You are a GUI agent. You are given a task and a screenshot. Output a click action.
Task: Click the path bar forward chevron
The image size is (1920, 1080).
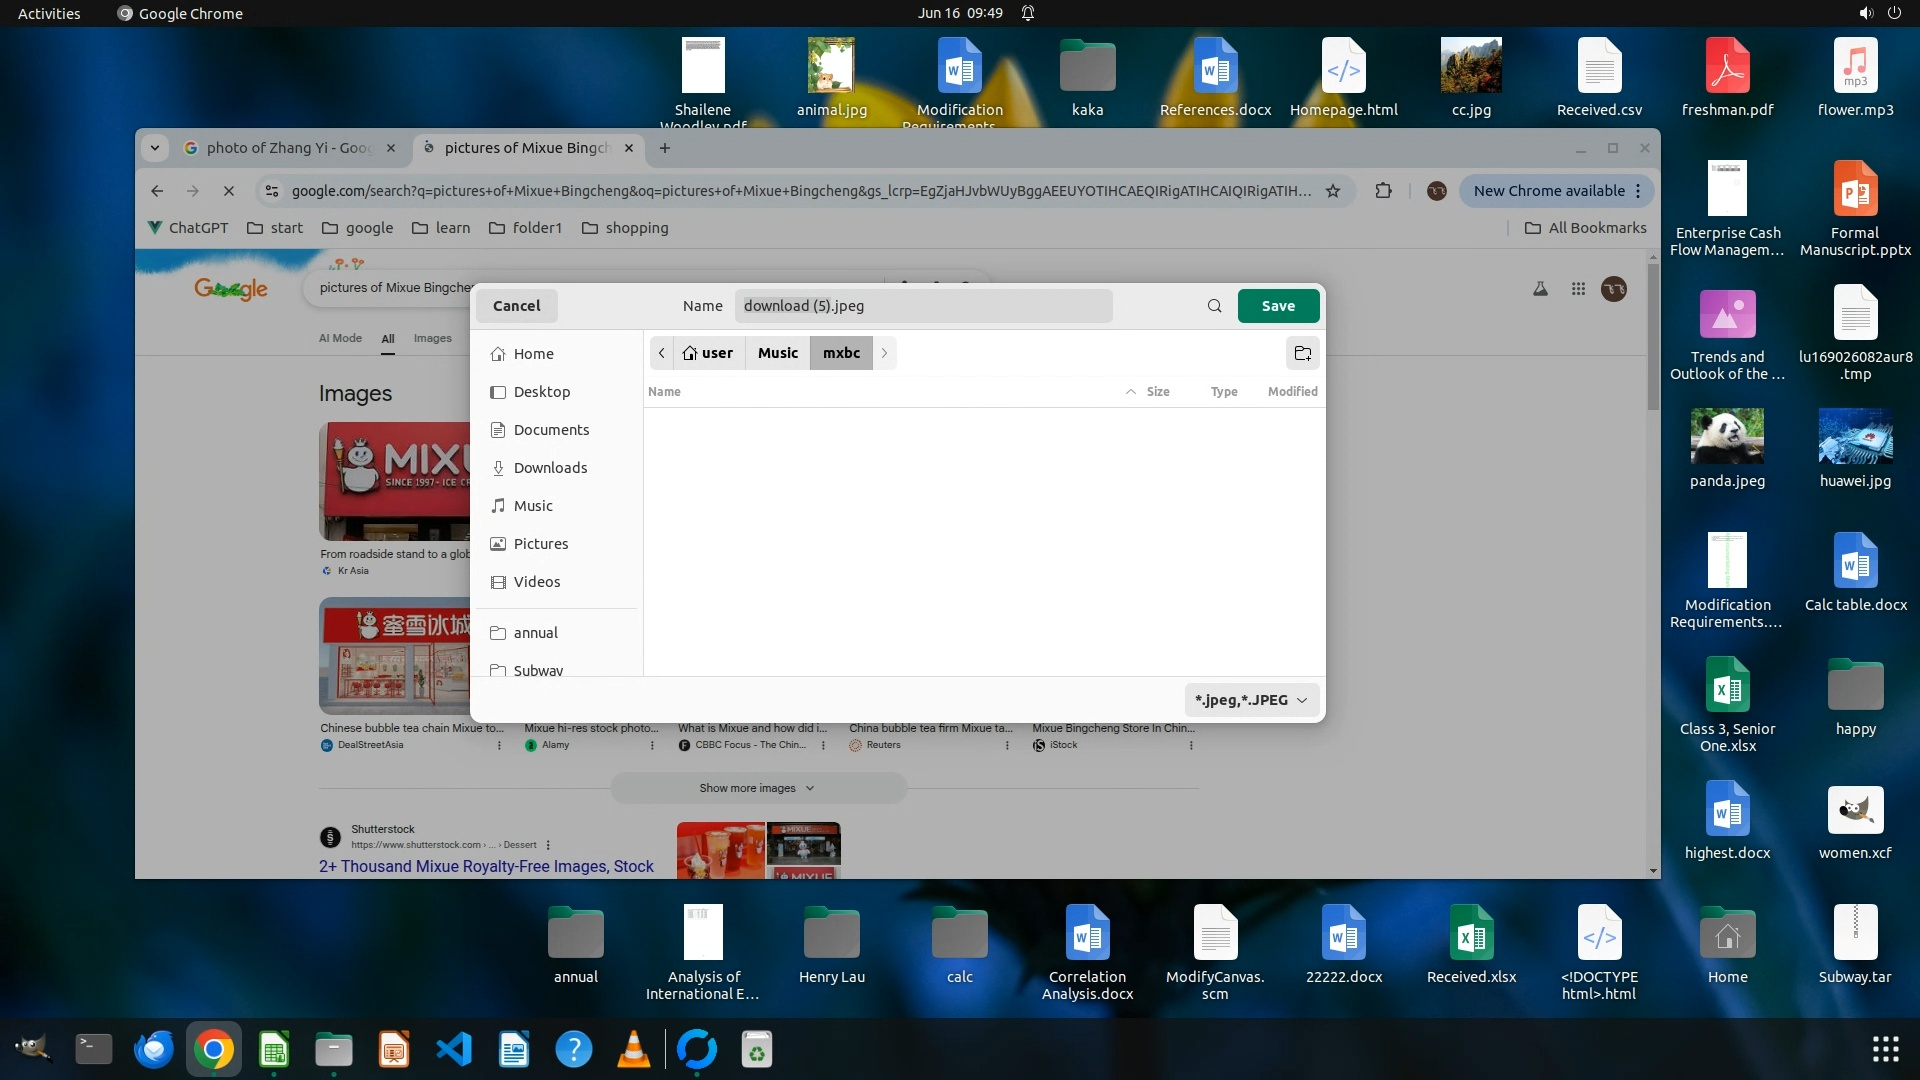884,353
